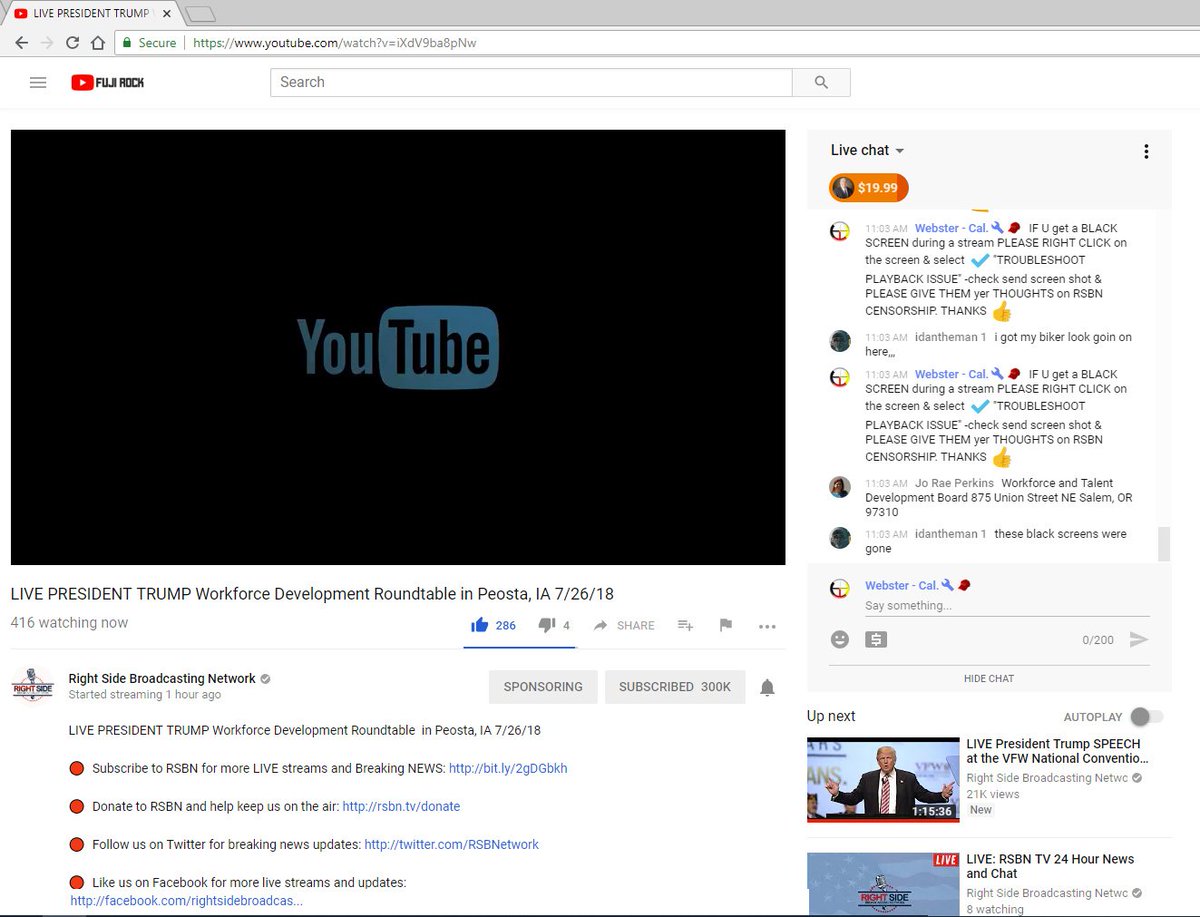Screen dimensions: 1200x917
Task: Click the browser forward arrow
Action: (x=47, y=43)
